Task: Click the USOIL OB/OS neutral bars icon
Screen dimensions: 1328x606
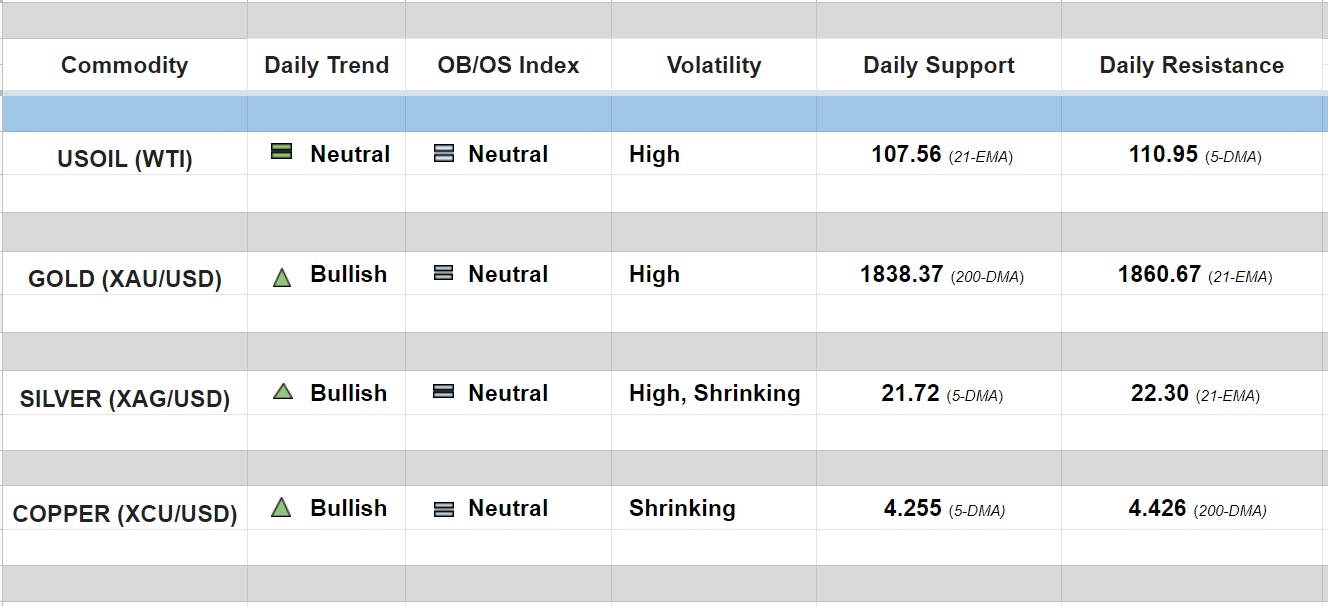Action: point(444,154)
